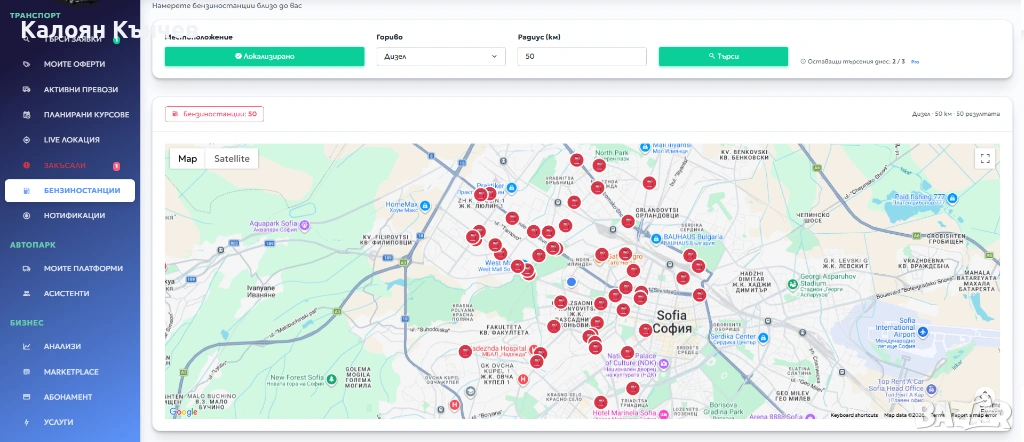1024x442 pixels.
Task: Go to the Абонамент sidebar item
Action: click(68, 397)
